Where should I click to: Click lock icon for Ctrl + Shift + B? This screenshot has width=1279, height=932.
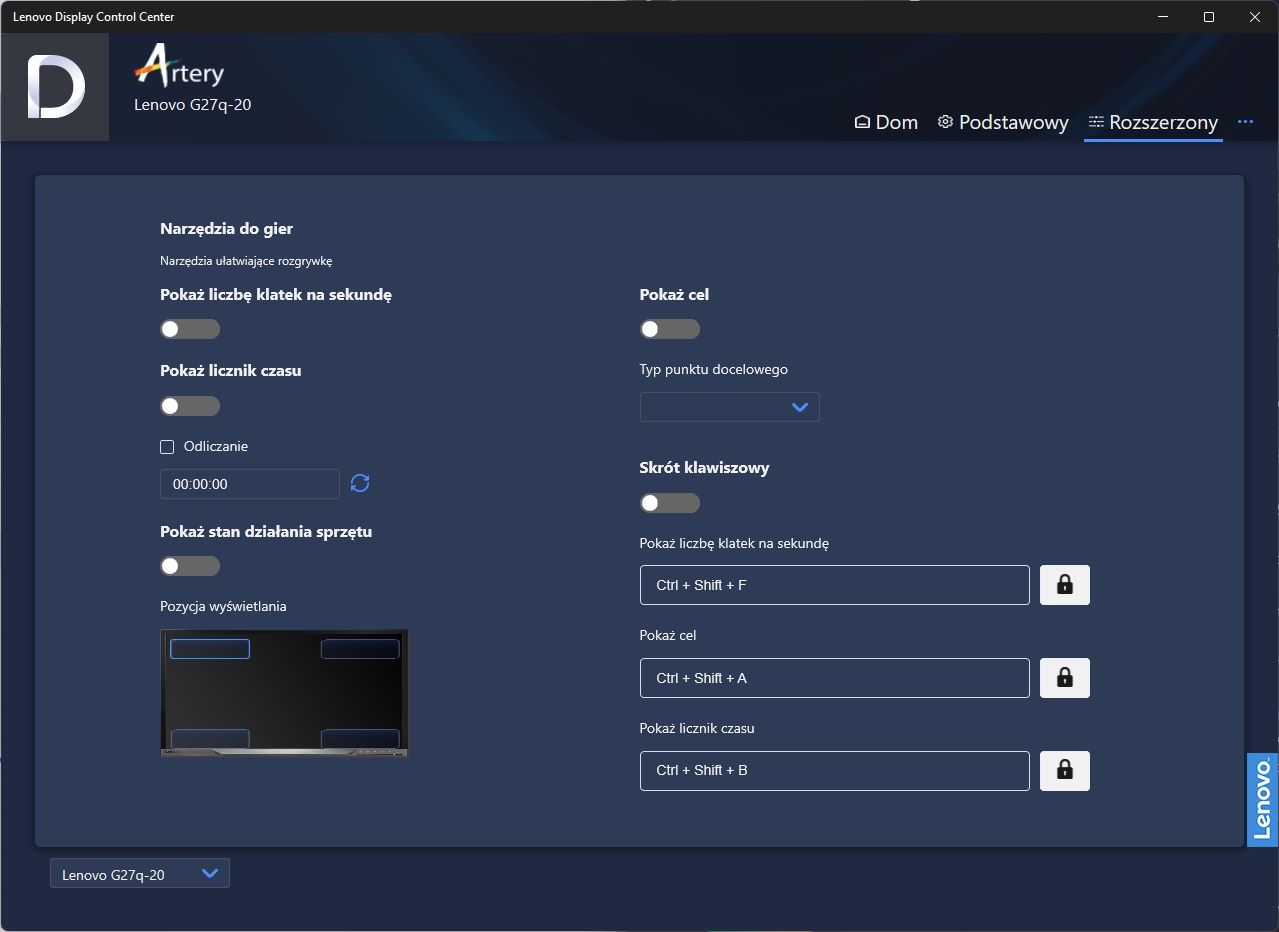click(x=1065, y=771)
